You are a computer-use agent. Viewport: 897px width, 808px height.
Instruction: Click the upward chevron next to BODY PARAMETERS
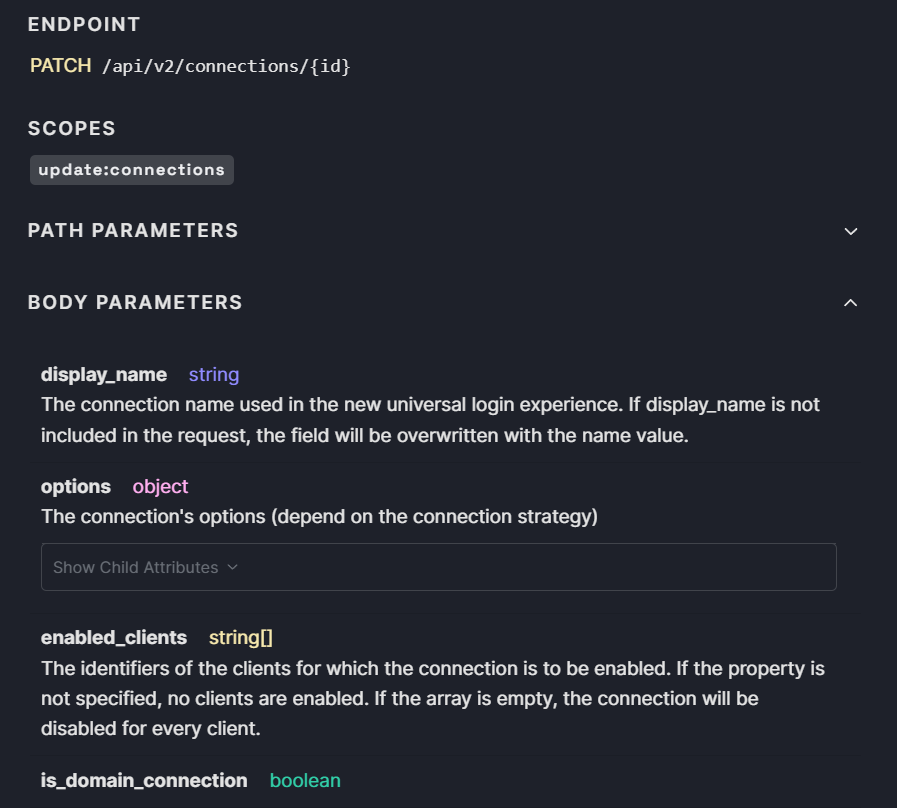(x=851, y=303)
